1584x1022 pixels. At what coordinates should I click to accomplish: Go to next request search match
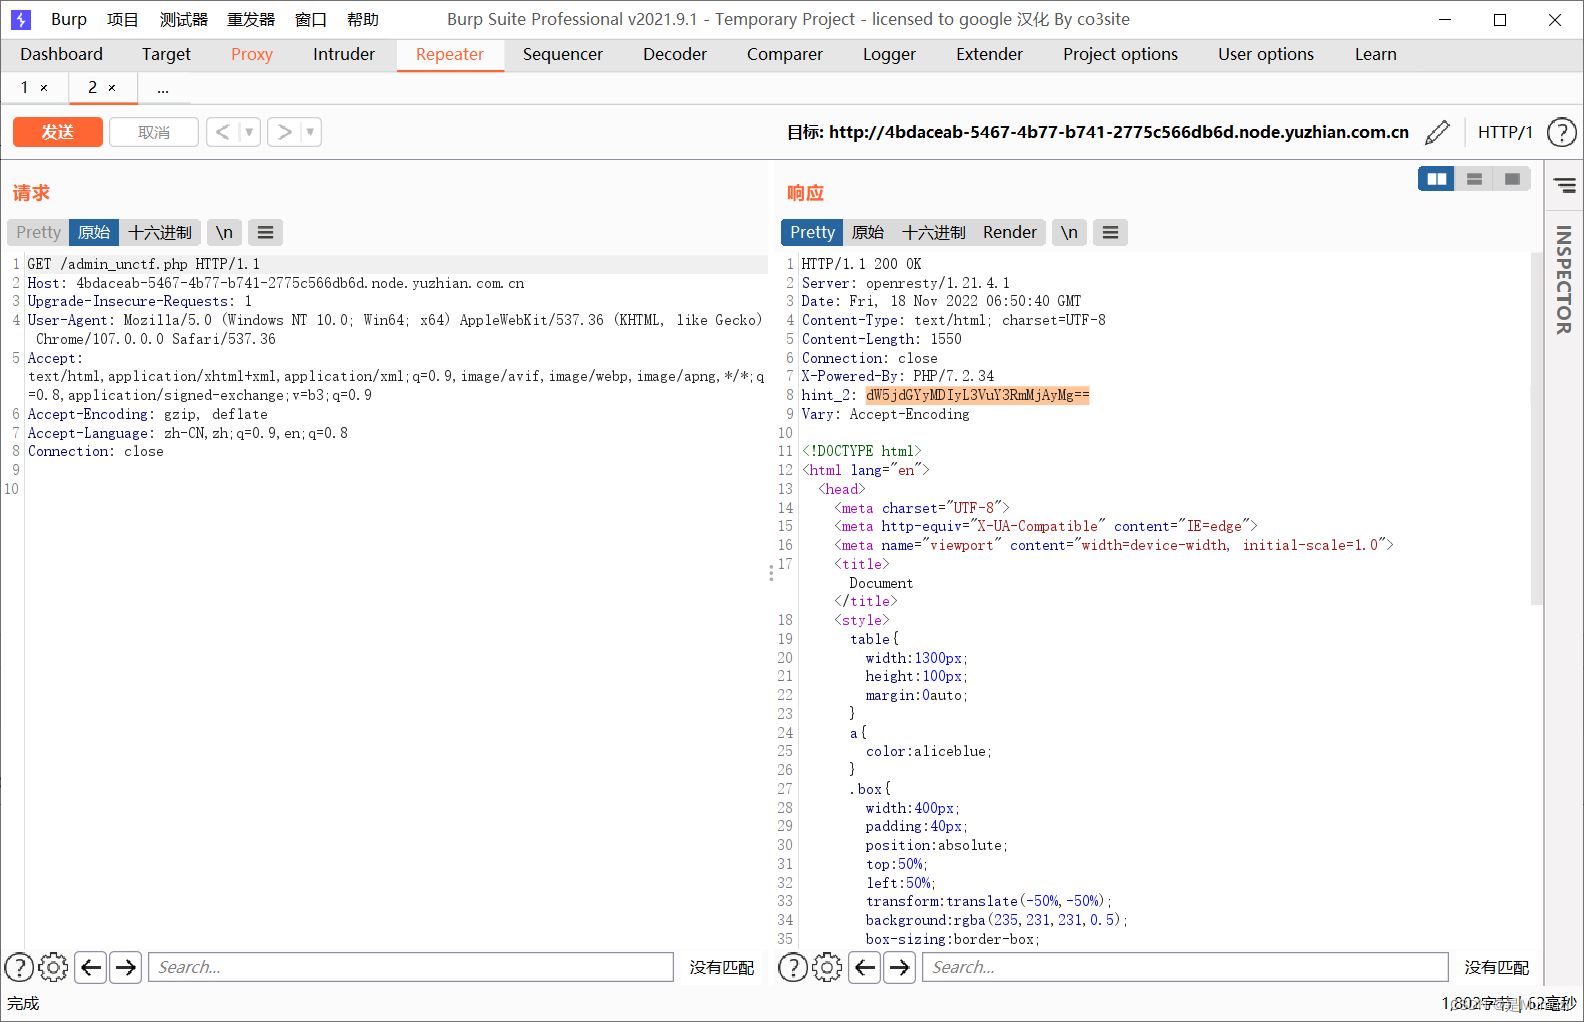[125, 967]
